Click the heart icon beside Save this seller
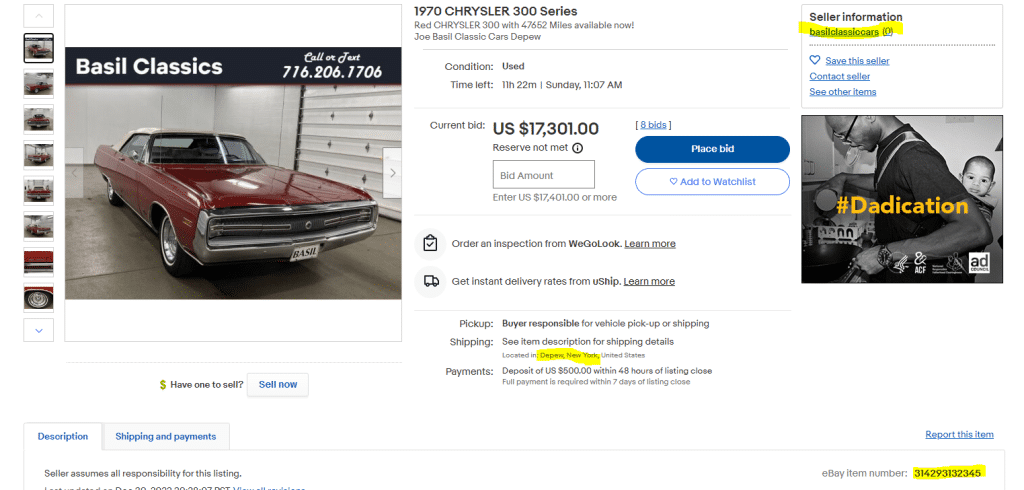Screen dimensions: 1024x490 point(815,61)
